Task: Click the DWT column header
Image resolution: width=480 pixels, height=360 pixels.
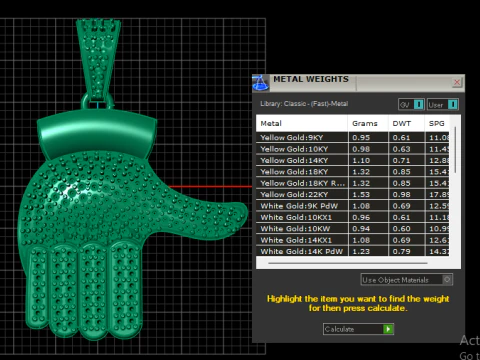Action: (x=406, y=123)
